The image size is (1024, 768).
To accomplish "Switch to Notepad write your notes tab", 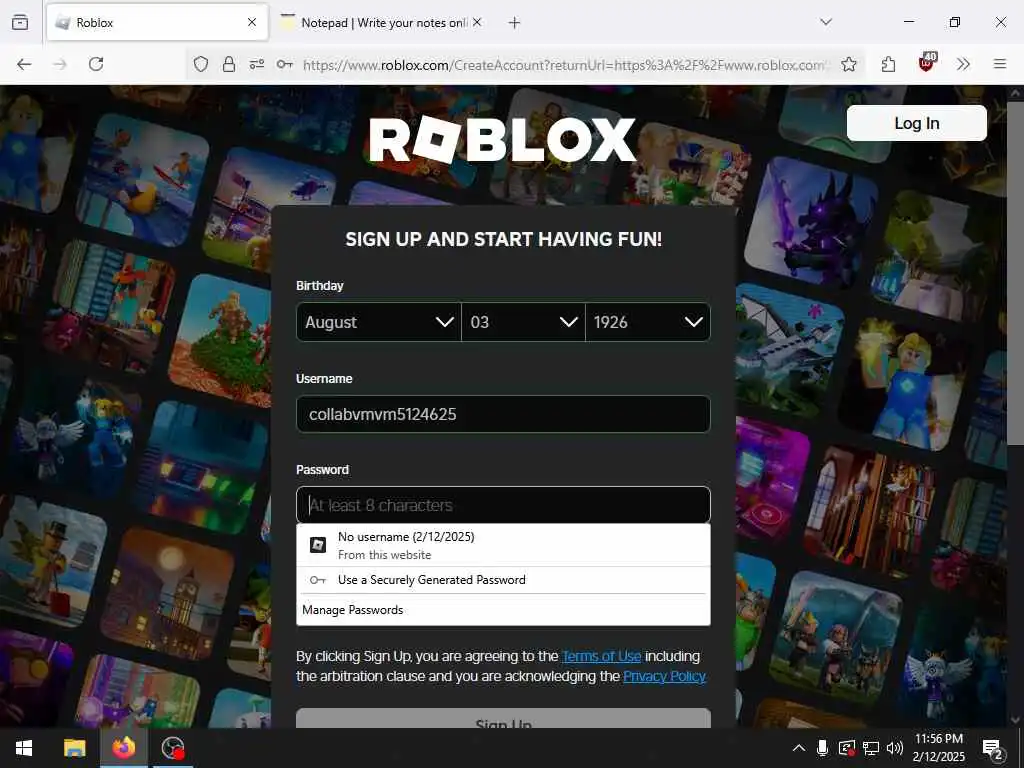I will click(381, 23).
